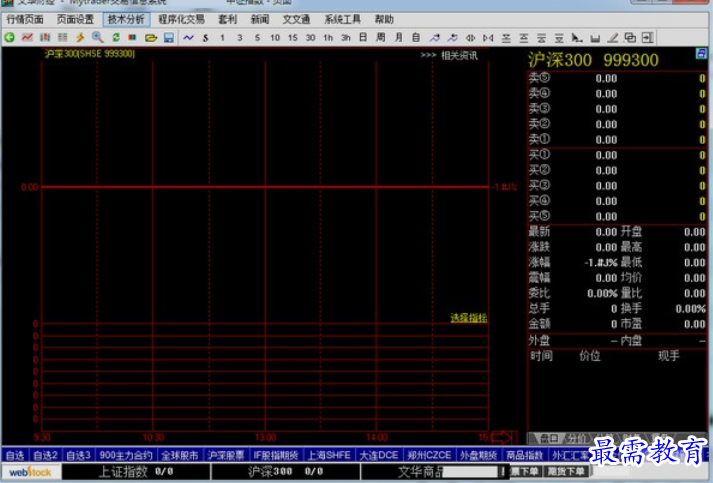The image size is (713, 483).
Task: Open the 帮助 menu
Action: tap(384, 20)
